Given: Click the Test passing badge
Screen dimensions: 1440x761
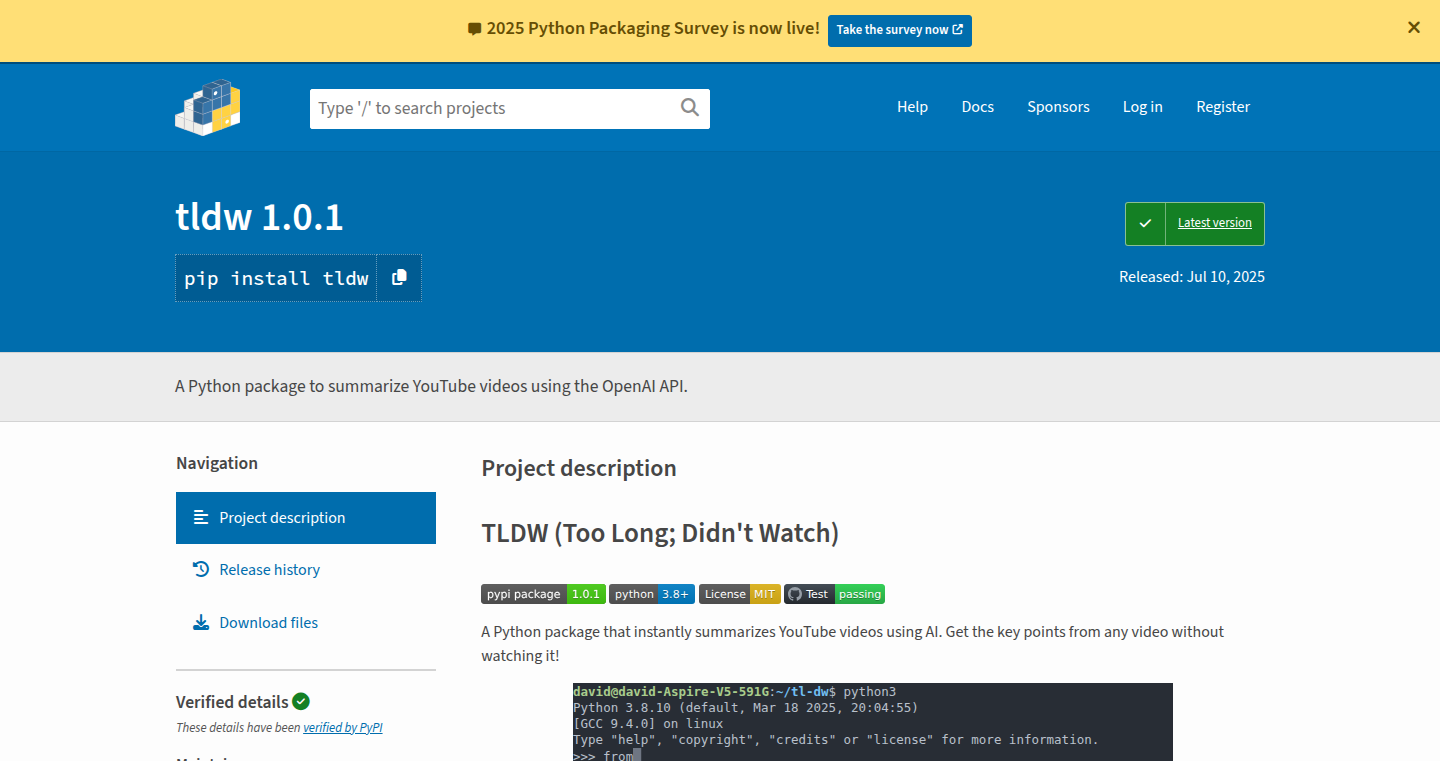Looking at the screenshot, I should [x=834, y=594].
